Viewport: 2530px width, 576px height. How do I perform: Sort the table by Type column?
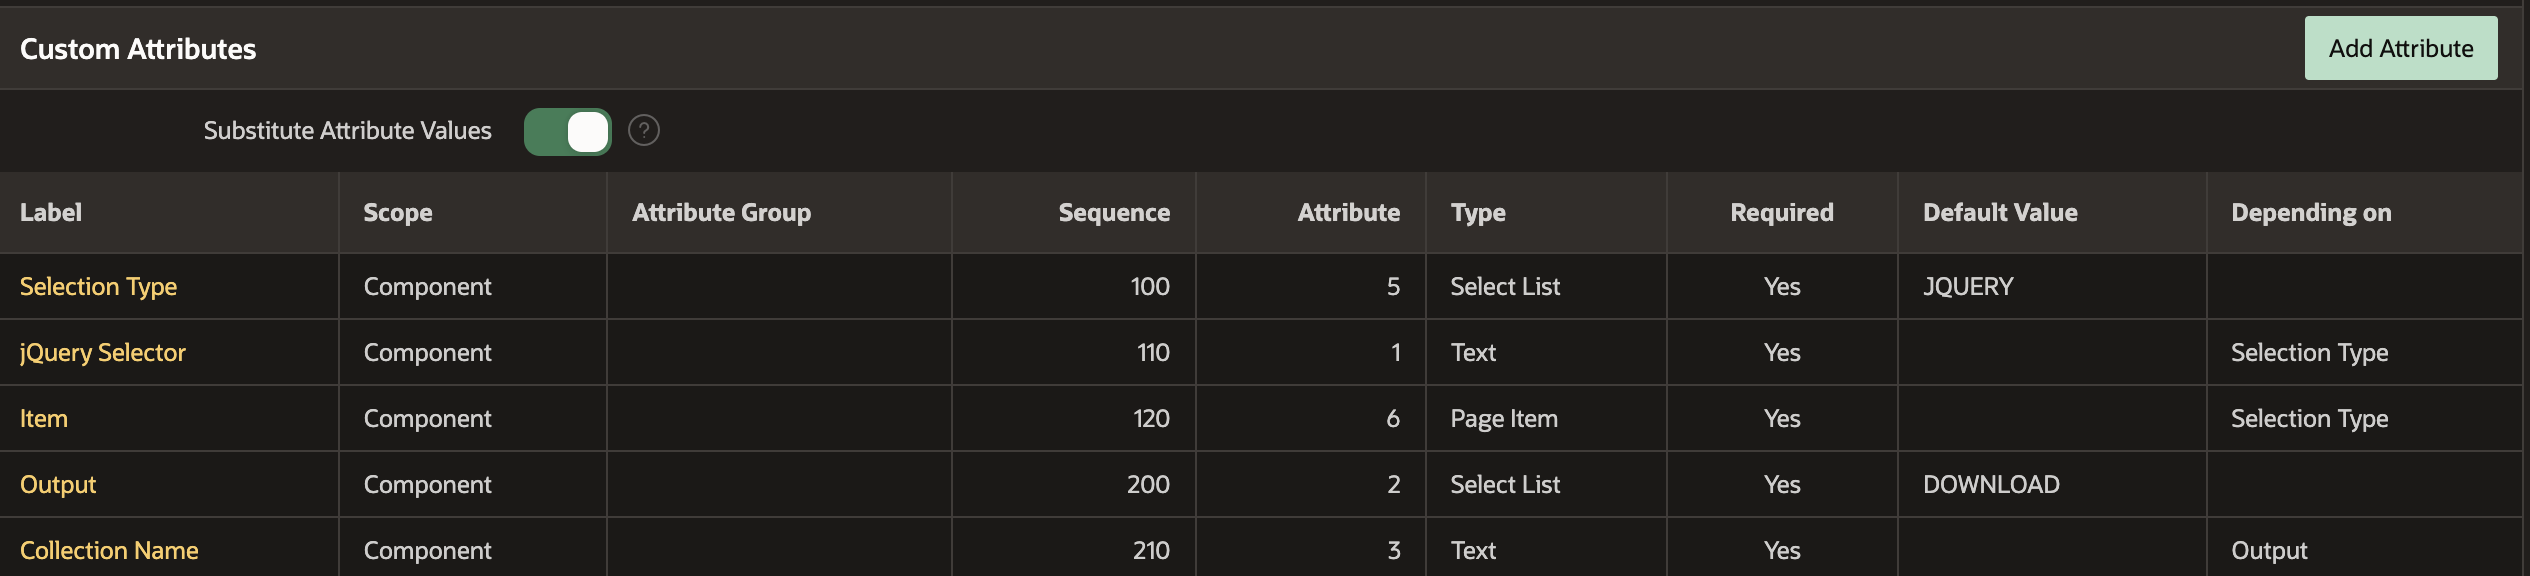[x=1478, y=212]
